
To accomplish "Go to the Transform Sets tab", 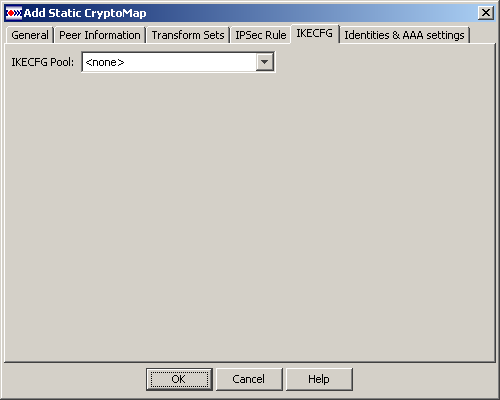I will coord(188,35).
